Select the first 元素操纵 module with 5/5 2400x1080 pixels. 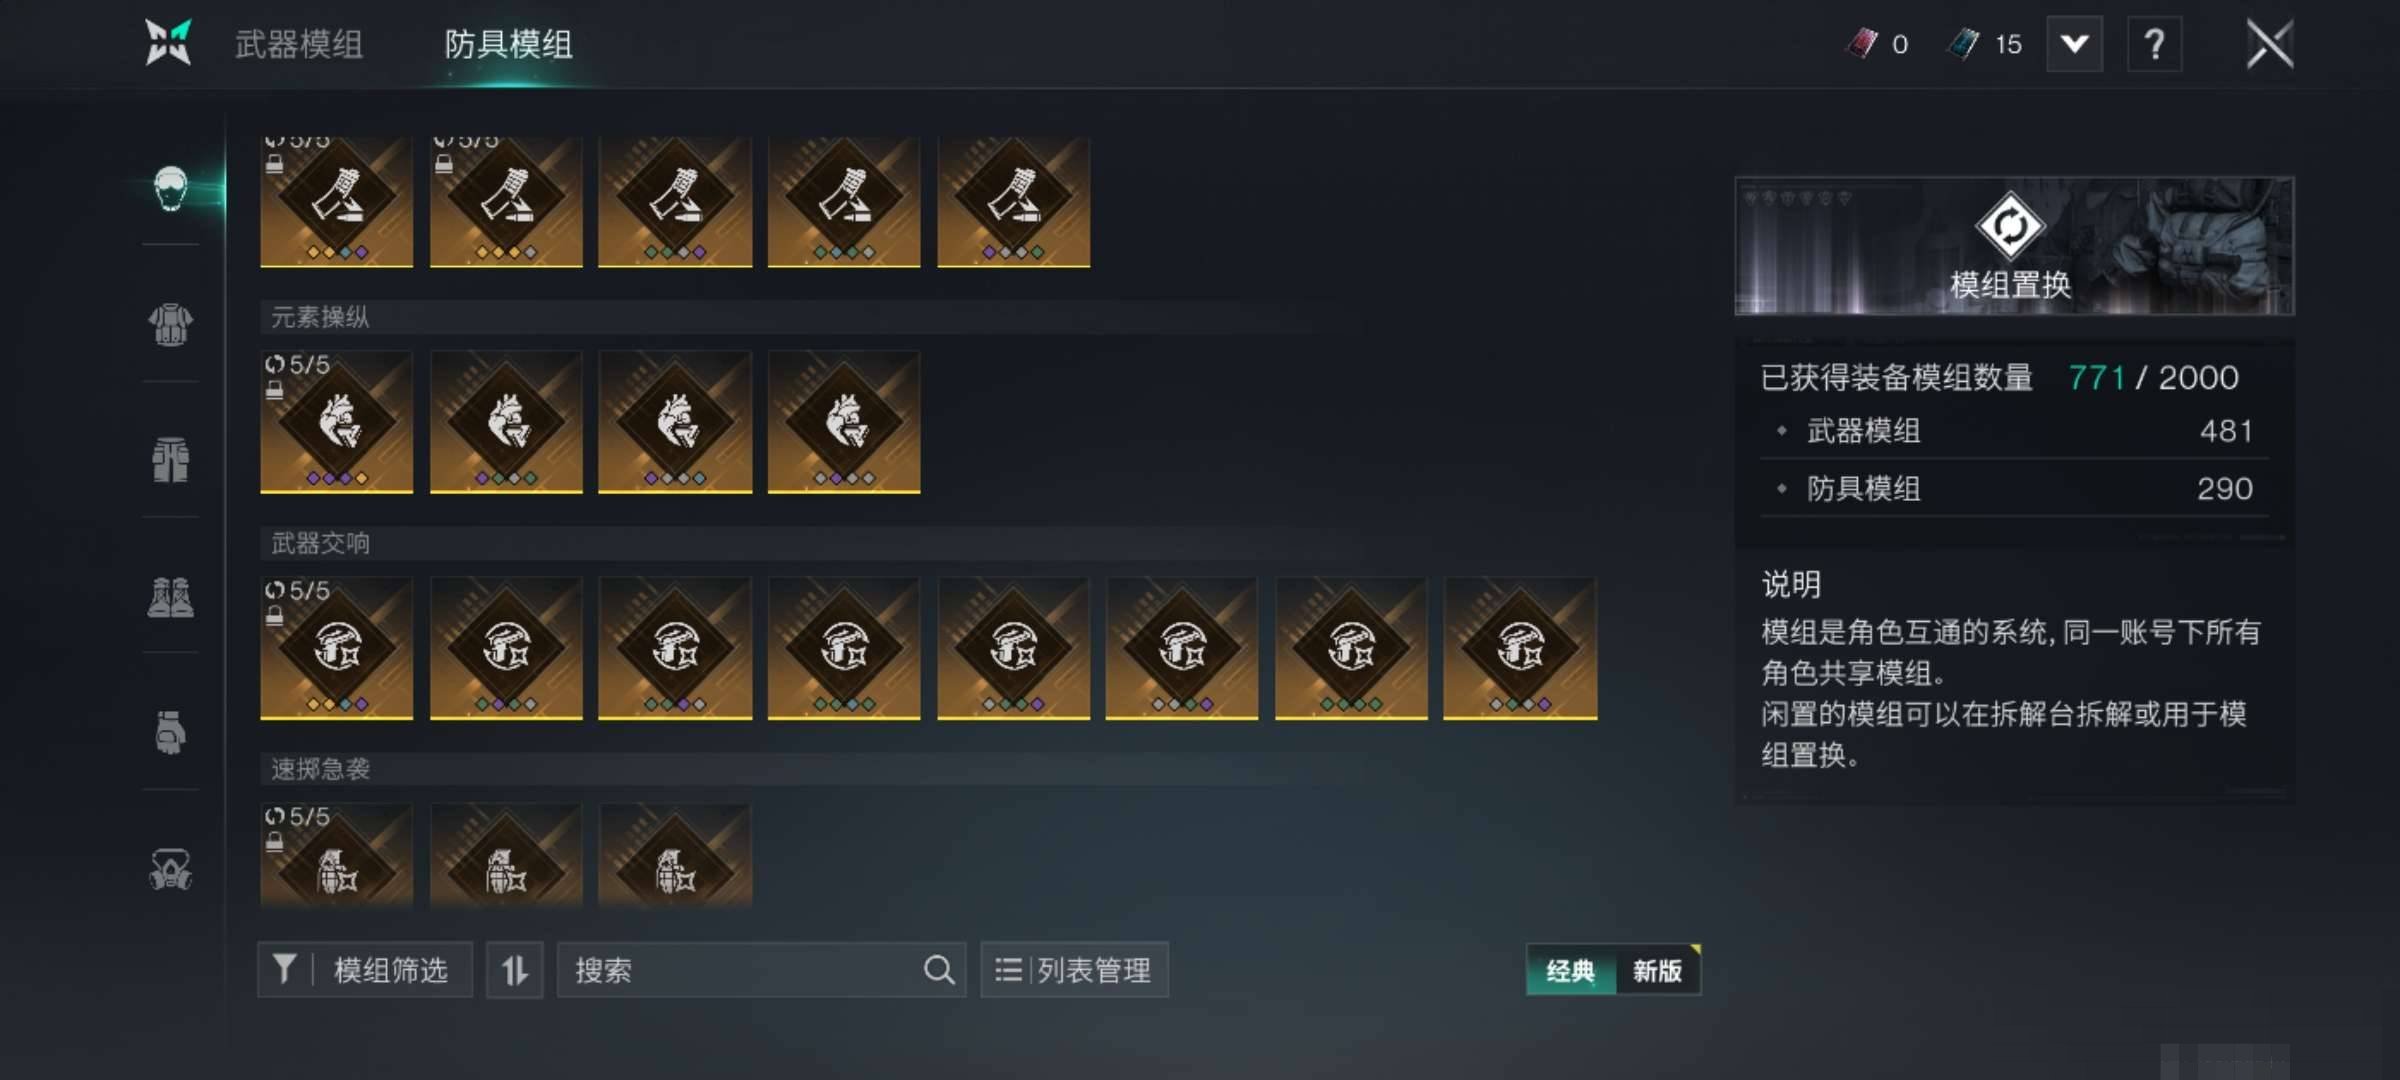pos(336,422)
